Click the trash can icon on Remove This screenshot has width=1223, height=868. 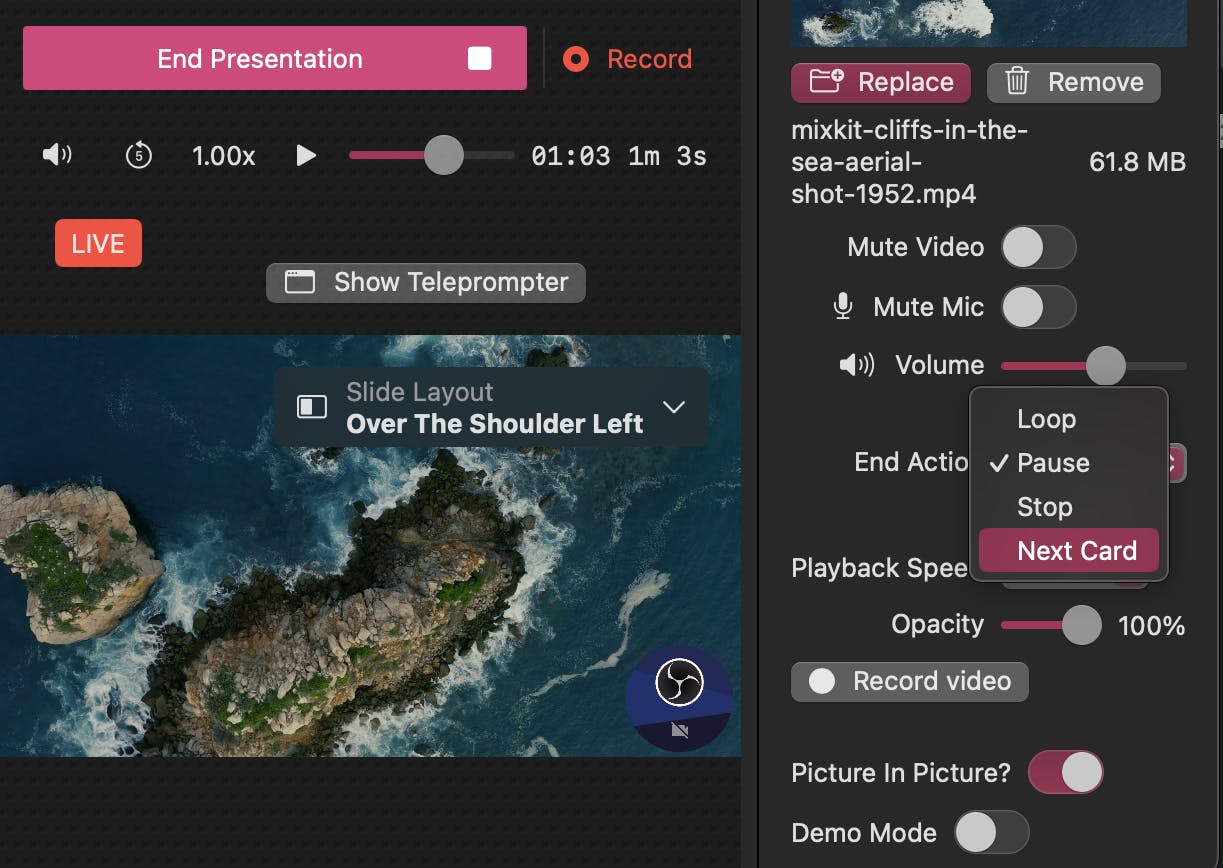[x=1017, y=81]
